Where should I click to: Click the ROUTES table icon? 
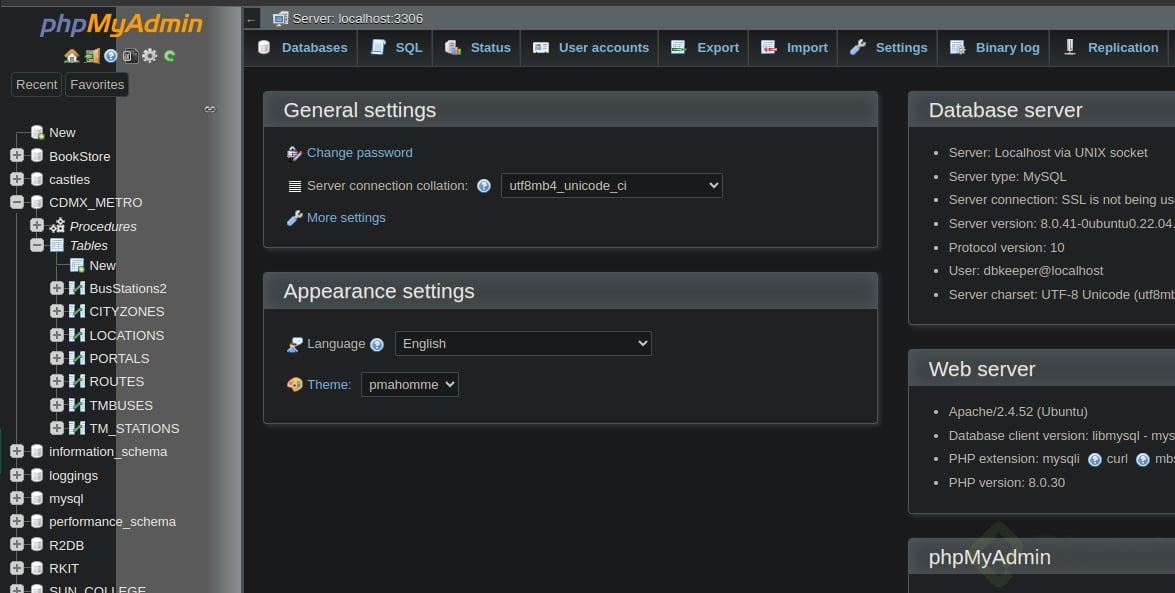tap(76, 381)
